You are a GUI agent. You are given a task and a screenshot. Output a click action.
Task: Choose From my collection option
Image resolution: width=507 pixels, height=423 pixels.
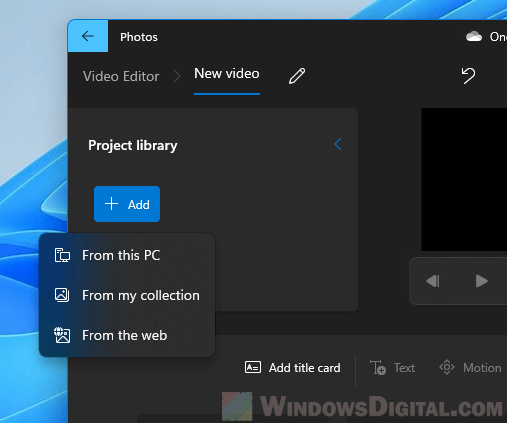pyautogui.click(x=127, y=295)
